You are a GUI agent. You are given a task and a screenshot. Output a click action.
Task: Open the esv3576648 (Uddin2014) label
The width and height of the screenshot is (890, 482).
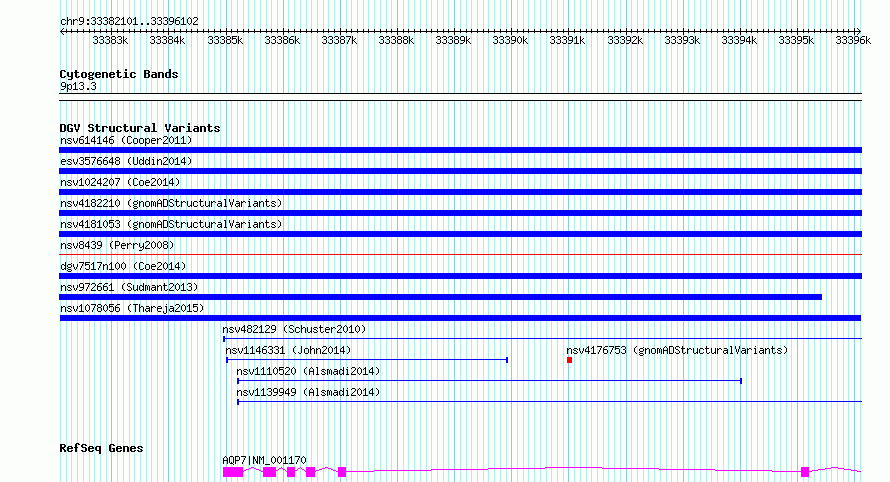pyautogui.click(x=126, y=161)
